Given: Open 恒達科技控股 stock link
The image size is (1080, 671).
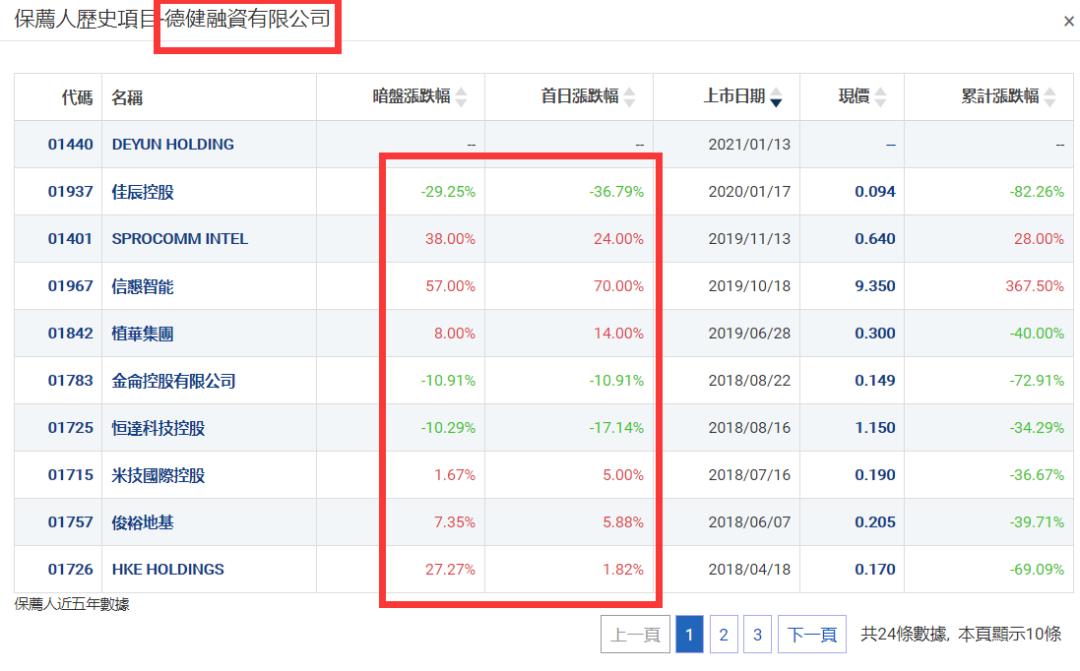Looking at the screenshot, I should (158, 428).
